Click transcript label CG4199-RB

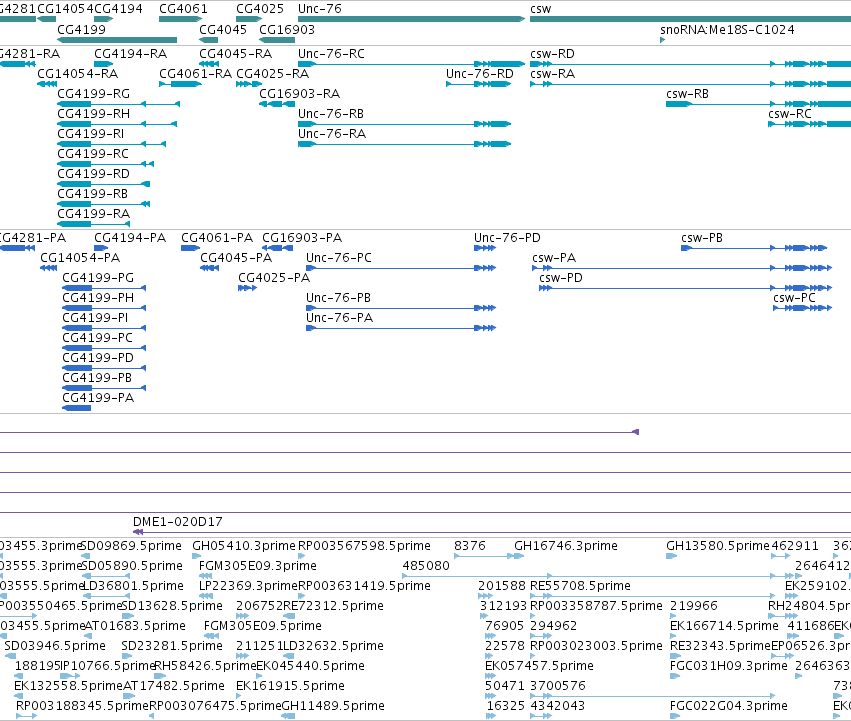click(x=93, y=194)
